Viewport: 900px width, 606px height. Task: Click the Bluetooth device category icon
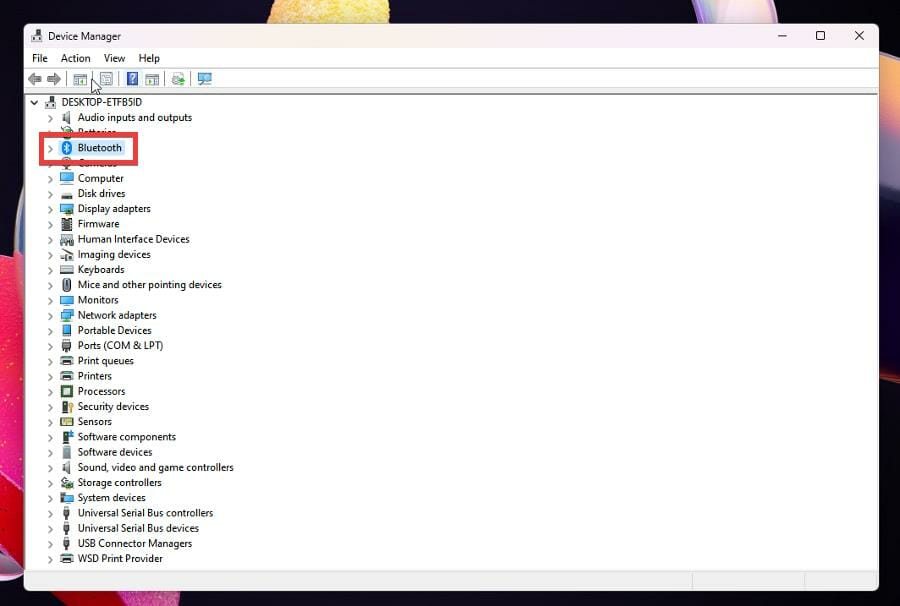click(x=67, y=148)
